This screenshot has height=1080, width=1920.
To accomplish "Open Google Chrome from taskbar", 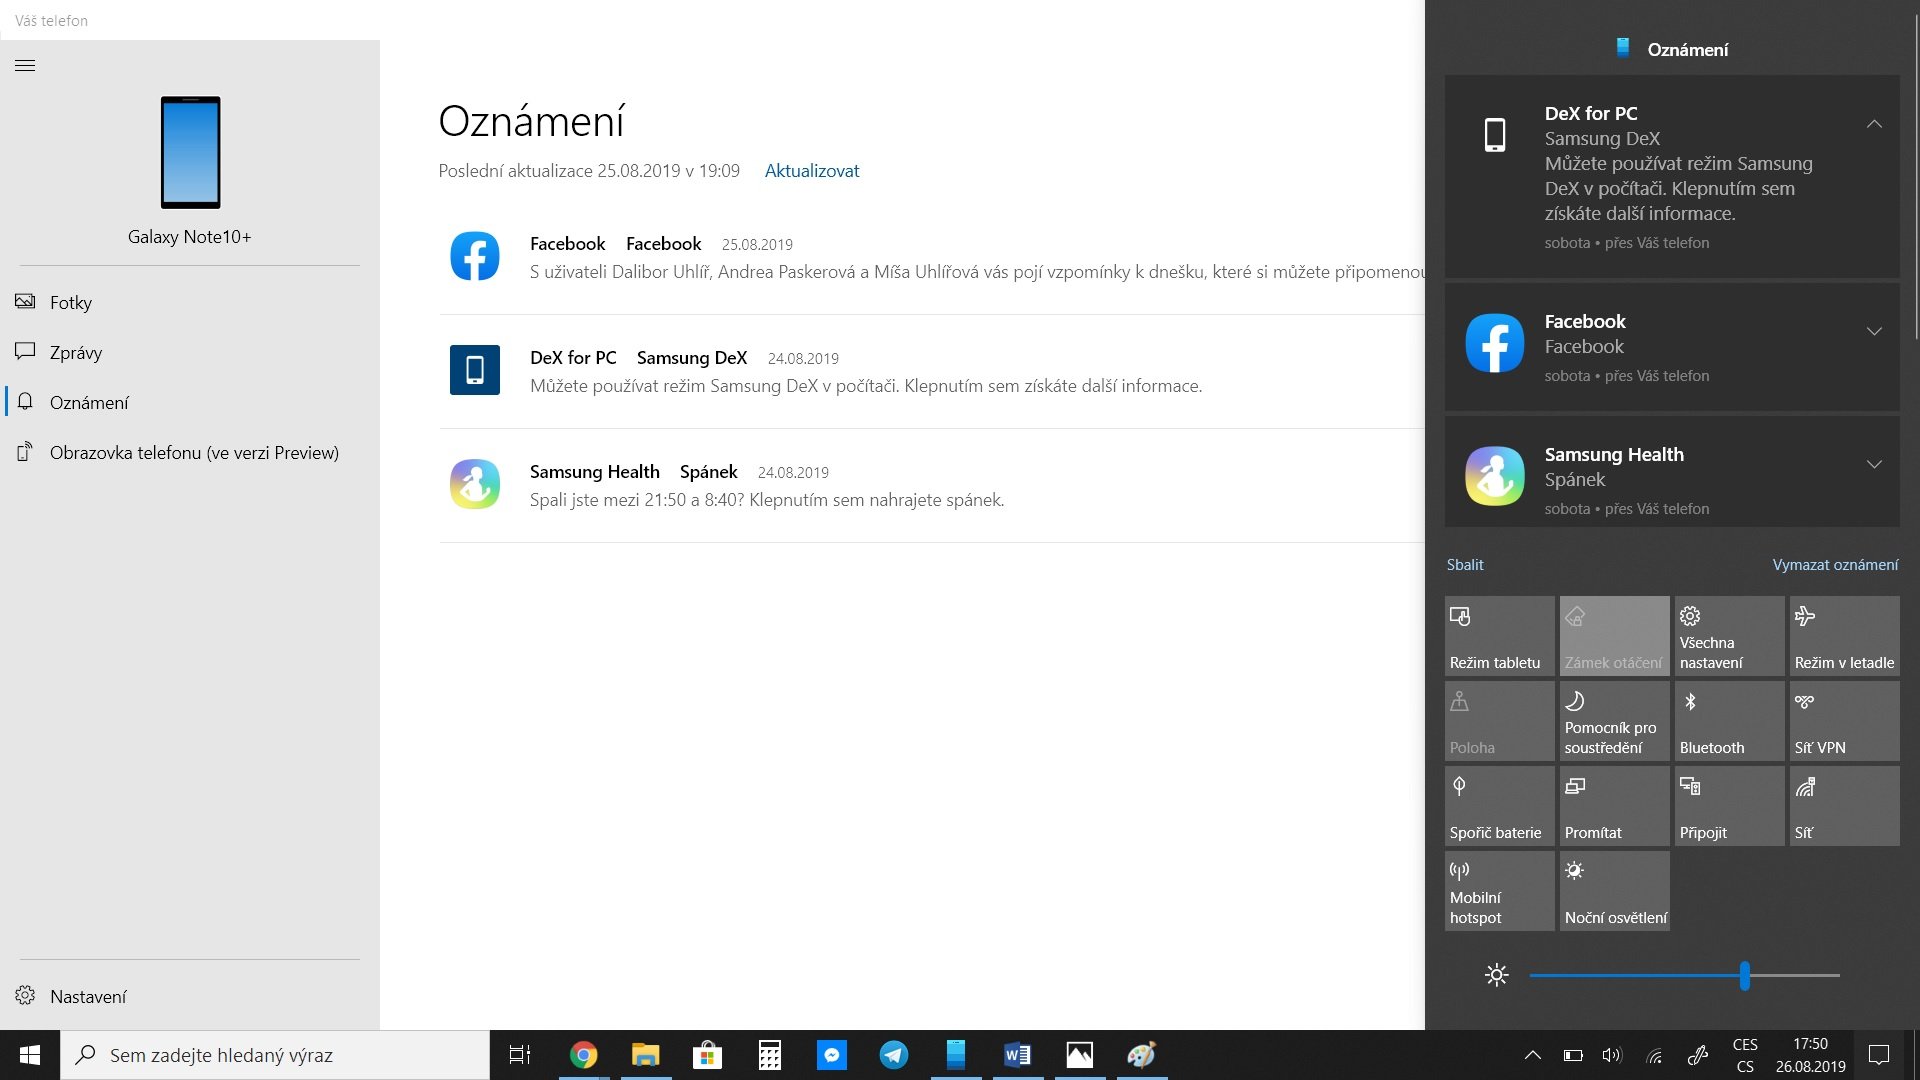I will (583, 1055).
